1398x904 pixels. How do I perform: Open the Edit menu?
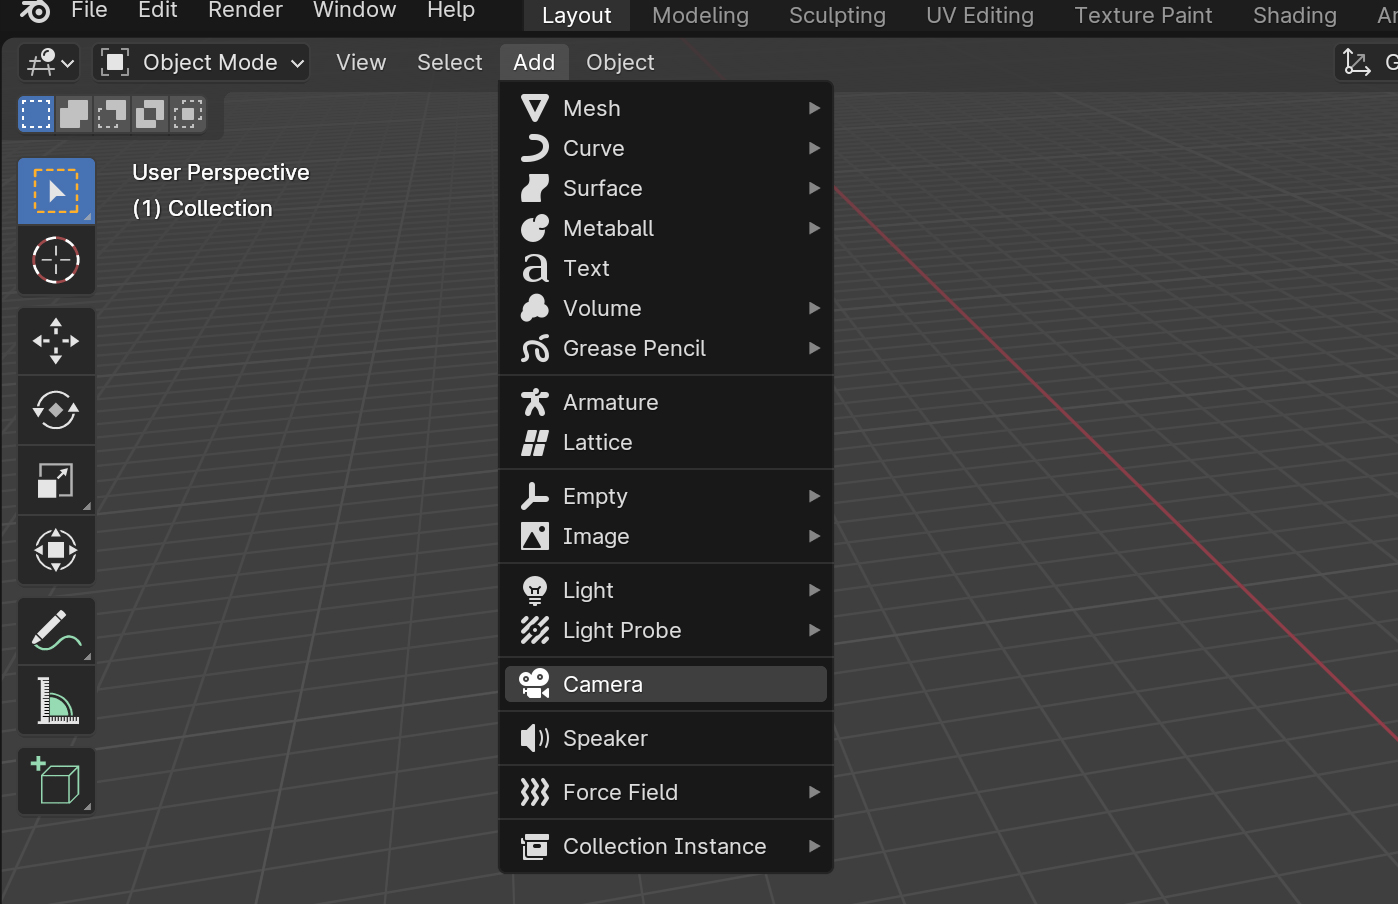[158, 11]
